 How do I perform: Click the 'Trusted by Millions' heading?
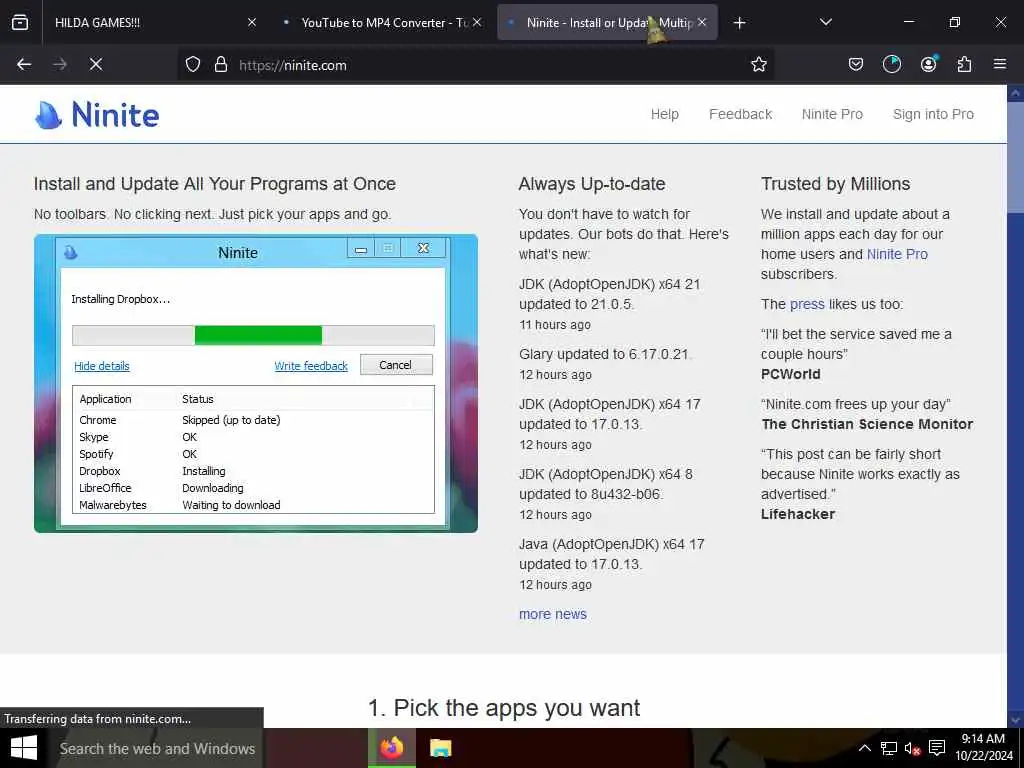click(x=835, y=184)
